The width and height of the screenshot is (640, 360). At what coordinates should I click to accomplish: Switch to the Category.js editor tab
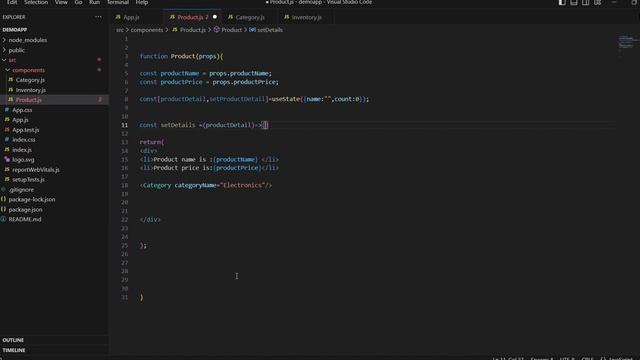(x=250, y=17)
